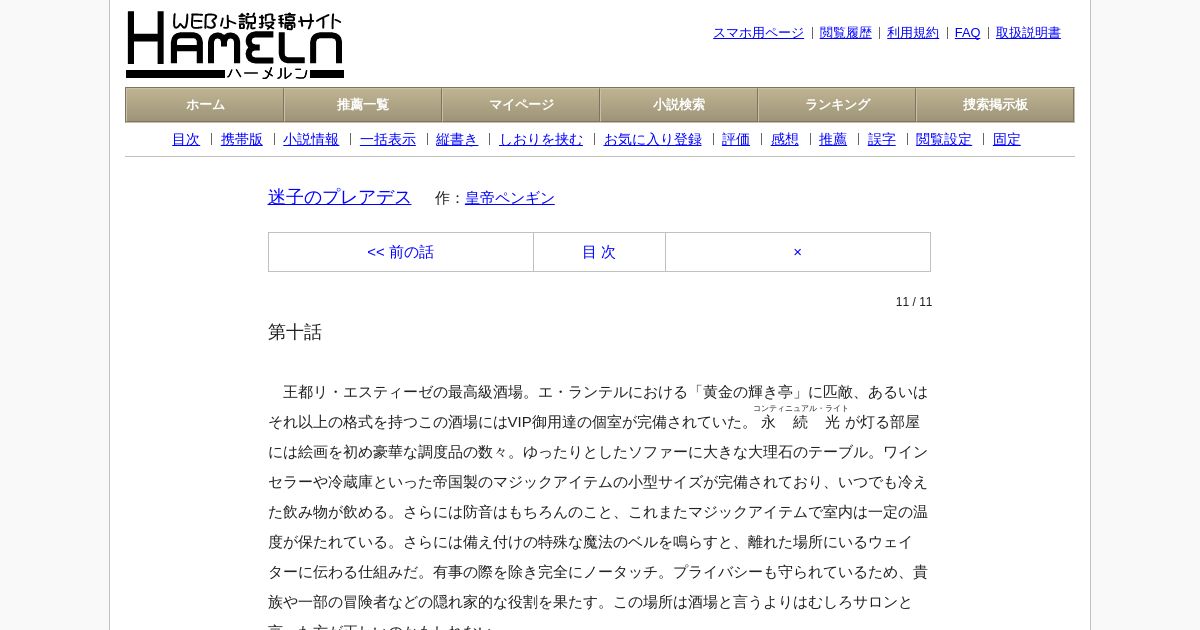1200x630 pixels.
Task: Open 小説情報 in the submenu
Action: (x=311, y=140)
